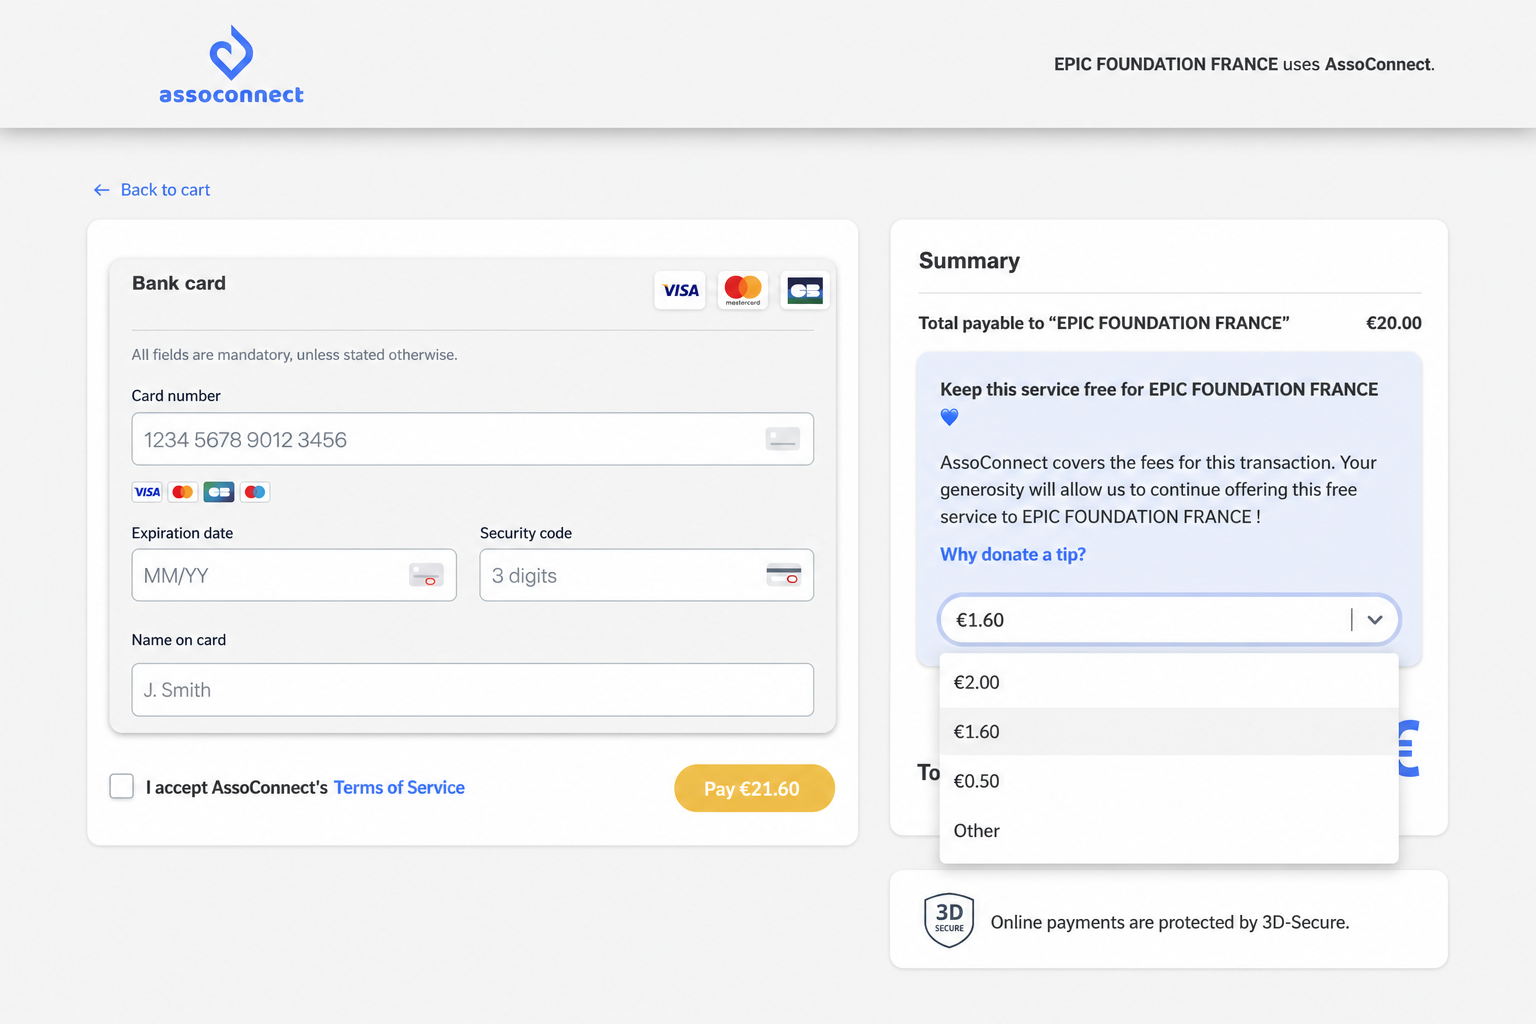
Task: Click the "All fields are mandatory" note
Action: (x=294, y=355)
